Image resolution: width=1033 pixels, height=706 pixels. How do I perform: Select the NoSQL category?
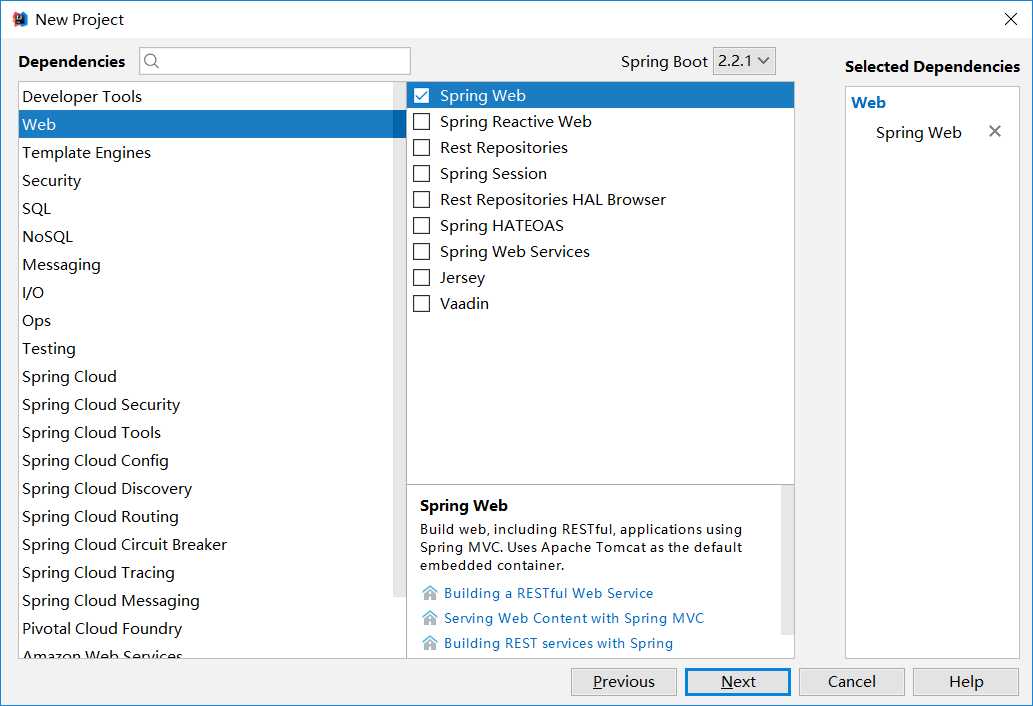pos(206,236)
